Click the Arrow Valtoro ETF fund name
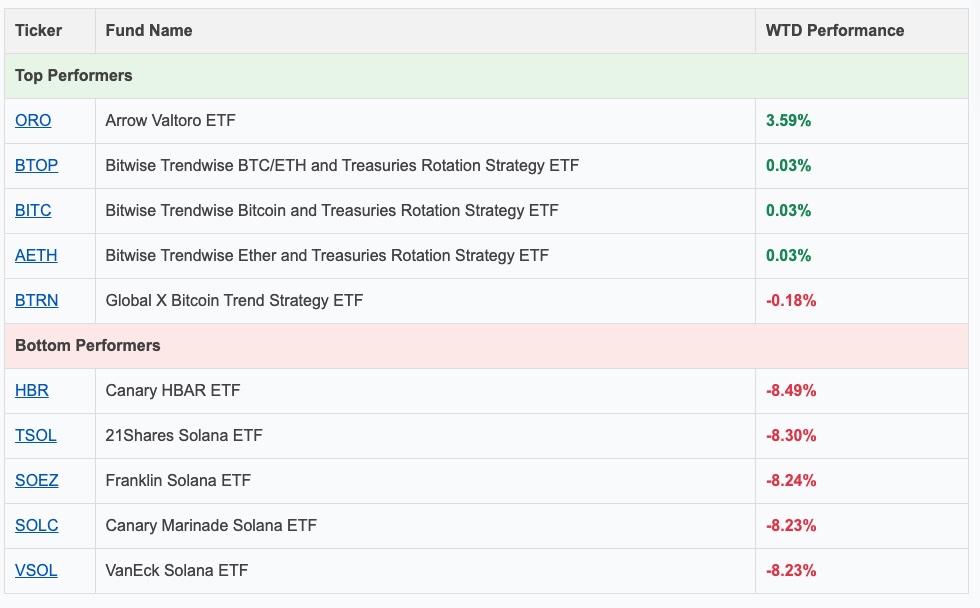 tap(170, 120)
